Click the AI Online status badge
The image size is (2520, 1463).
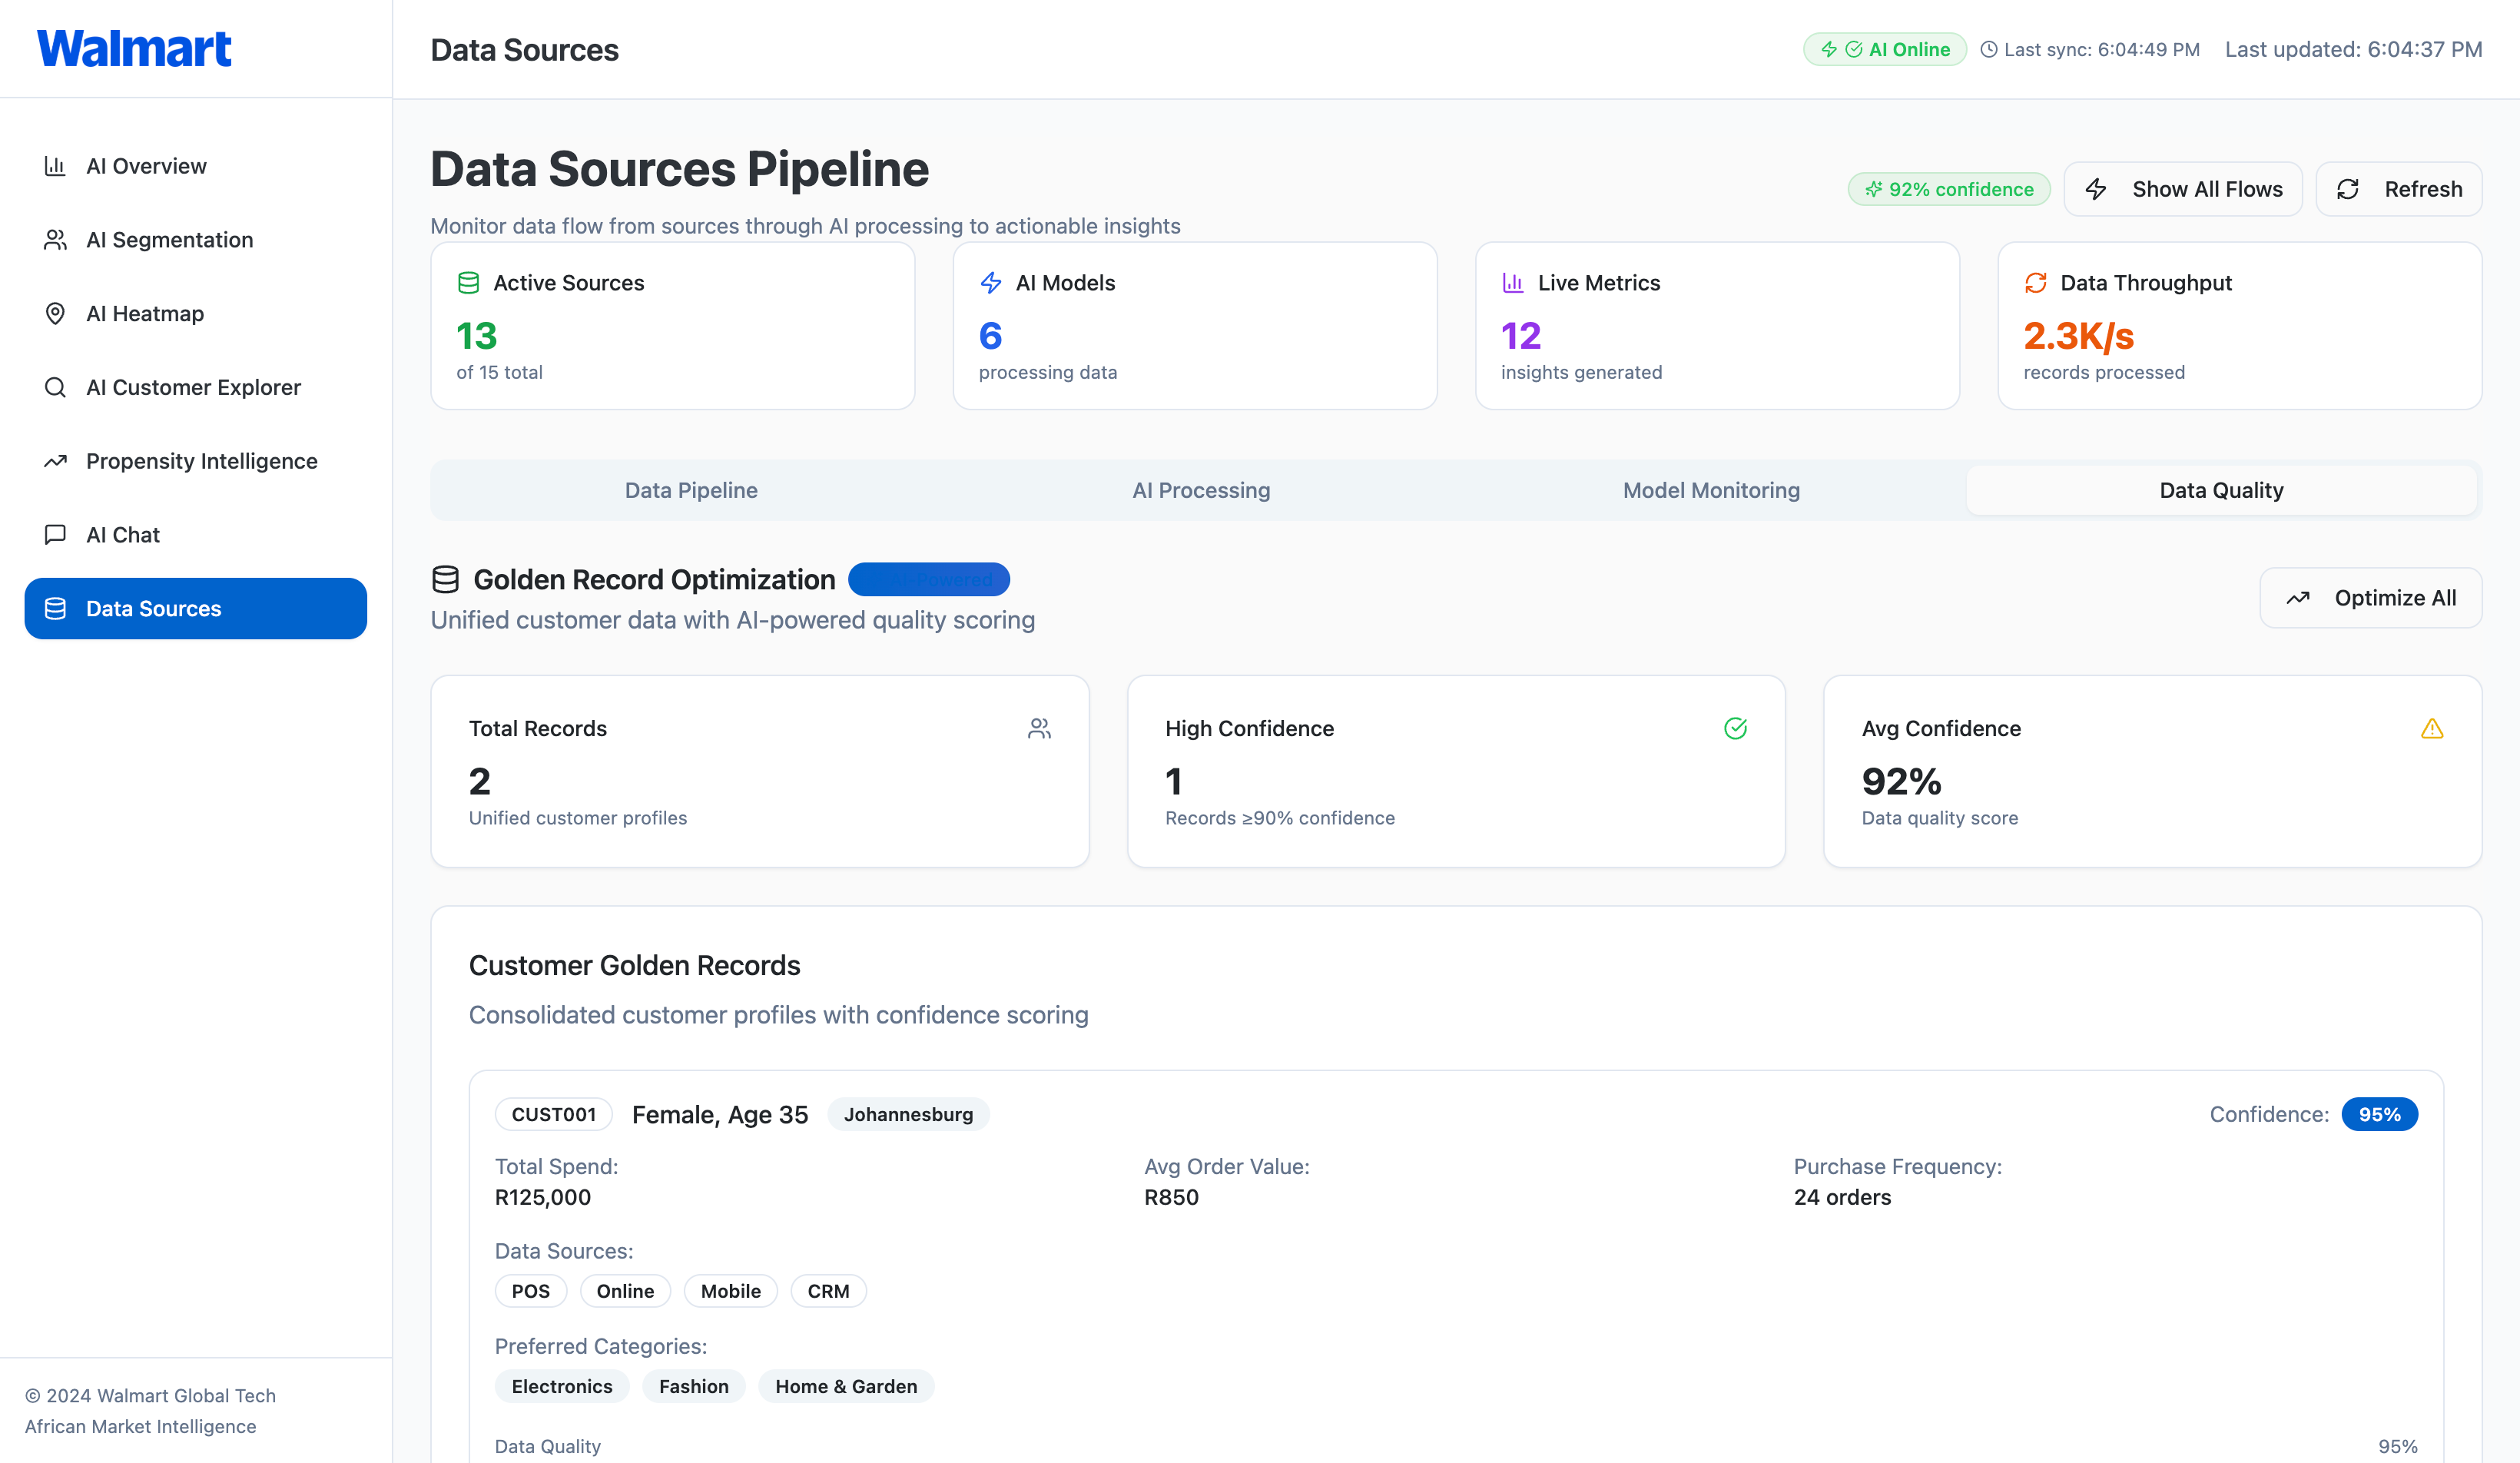pyautogui.click(x=1885, y=49)
